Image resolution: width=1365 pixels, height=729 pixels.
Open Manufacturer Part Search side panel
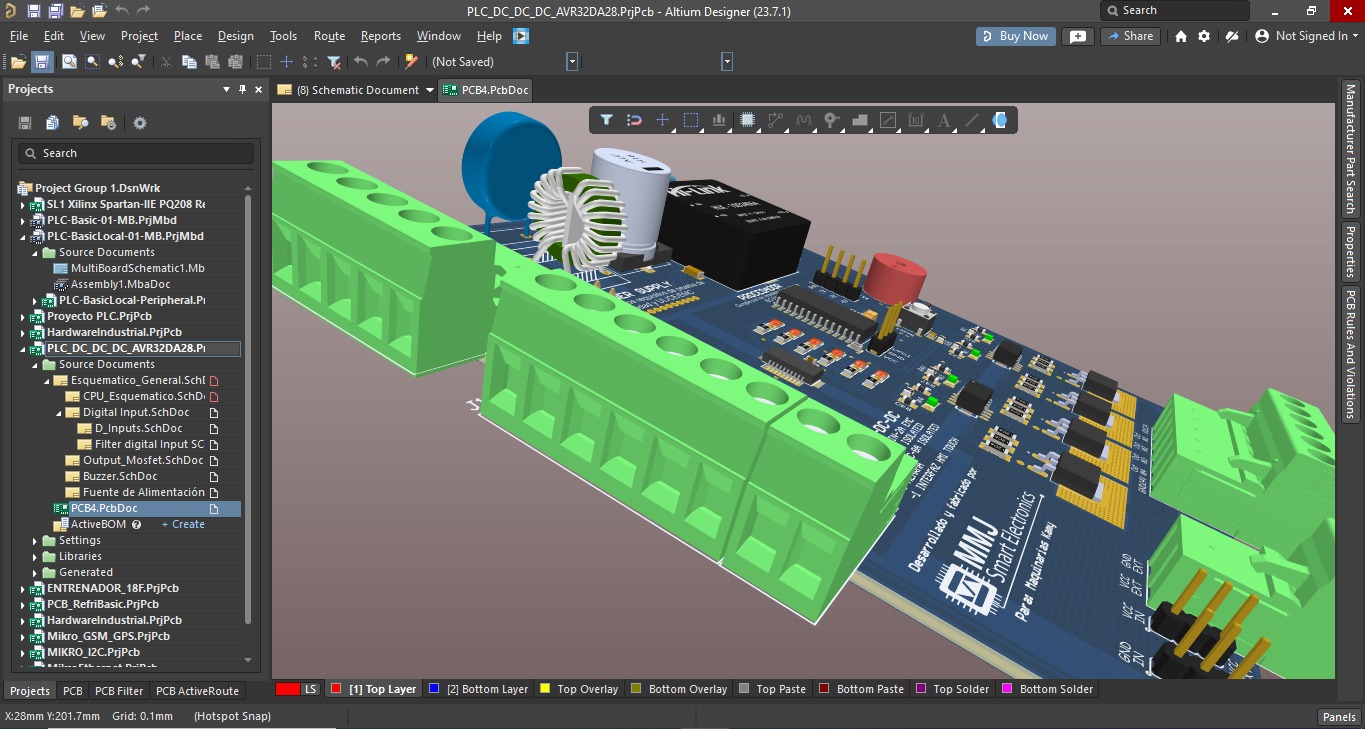pos(1349,149)
